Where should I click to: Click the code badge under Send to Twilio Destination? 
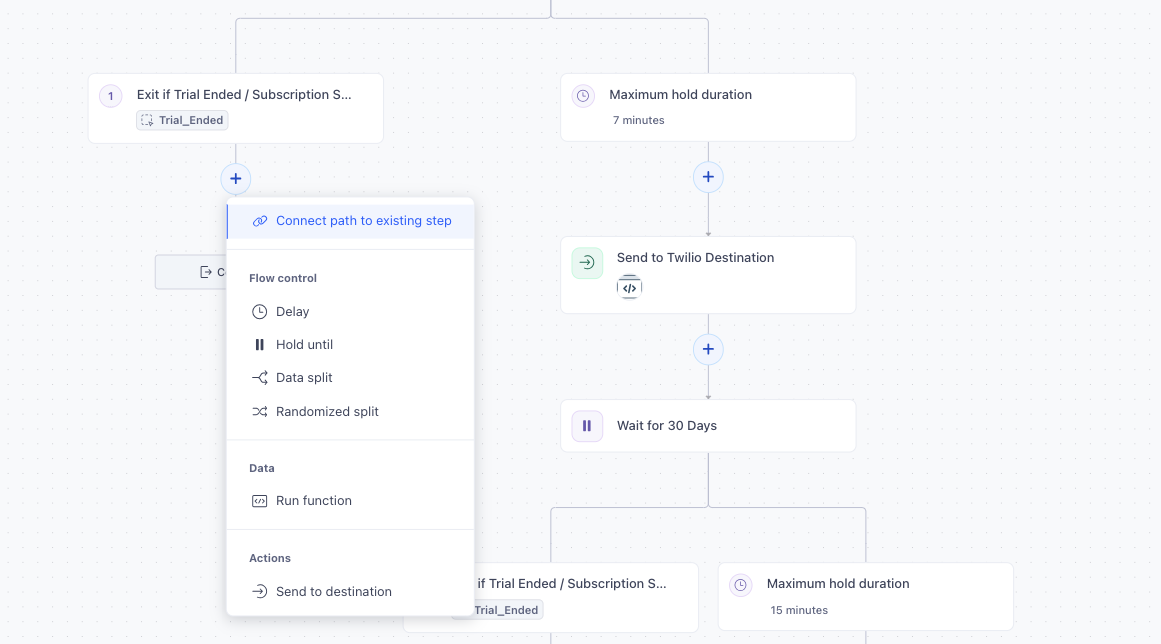click(629, 287)
